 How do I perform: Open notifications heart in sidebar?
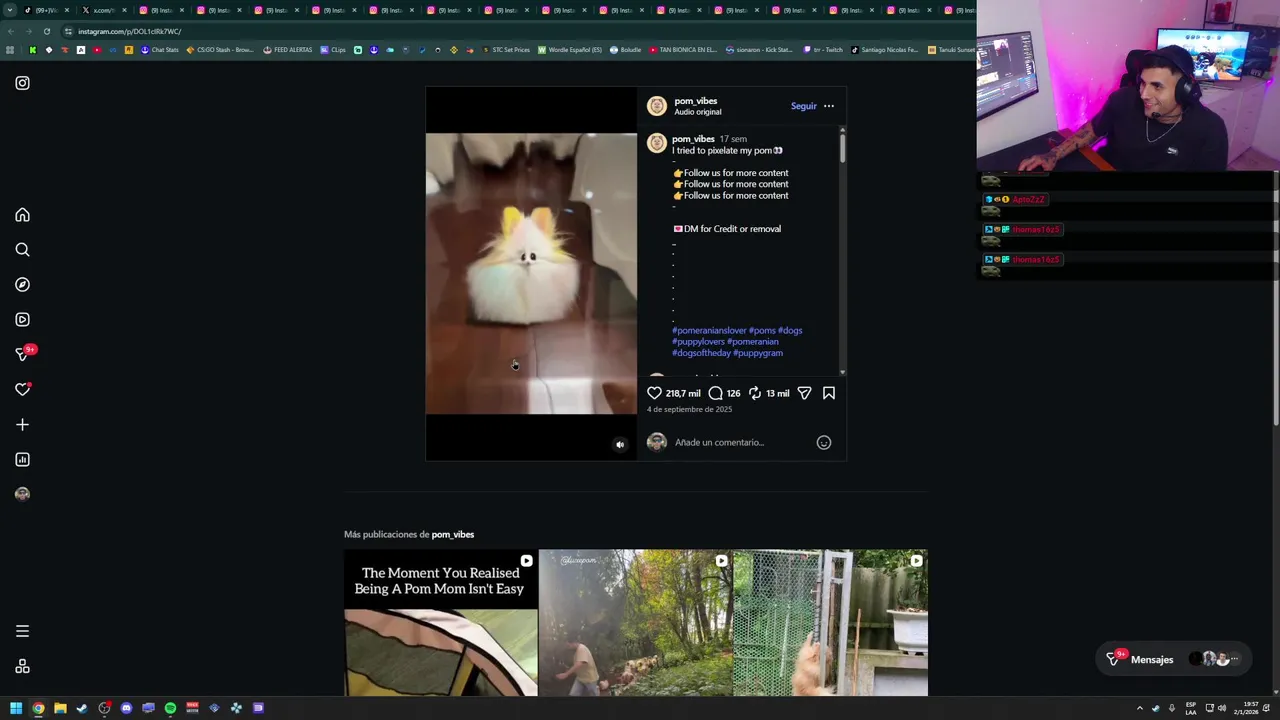coord(22,389)
